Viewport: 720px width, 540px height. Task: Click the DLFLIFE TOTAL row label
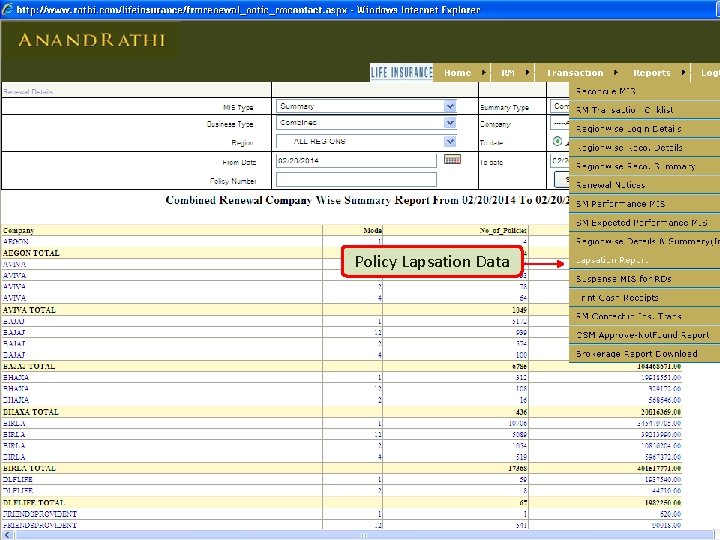[34, 502]
